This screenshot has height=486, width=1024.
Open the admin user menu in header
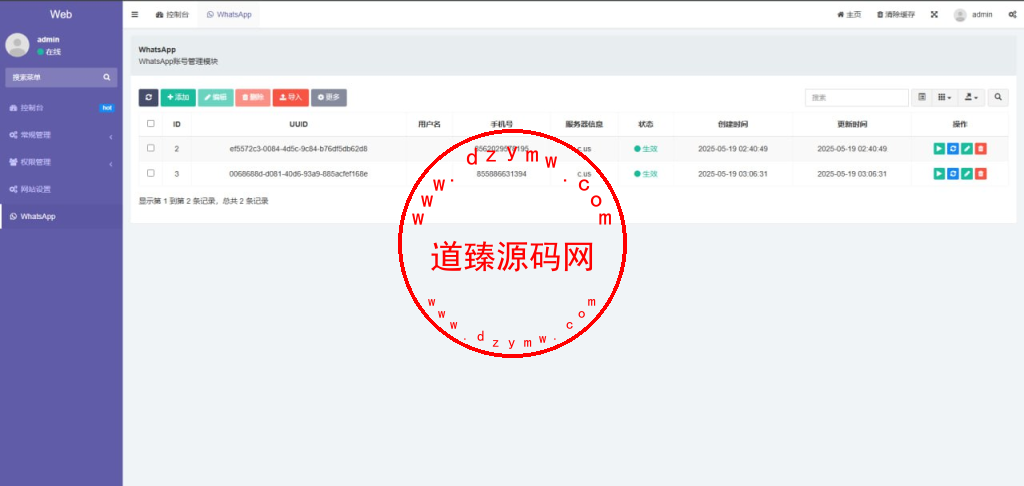973,14
